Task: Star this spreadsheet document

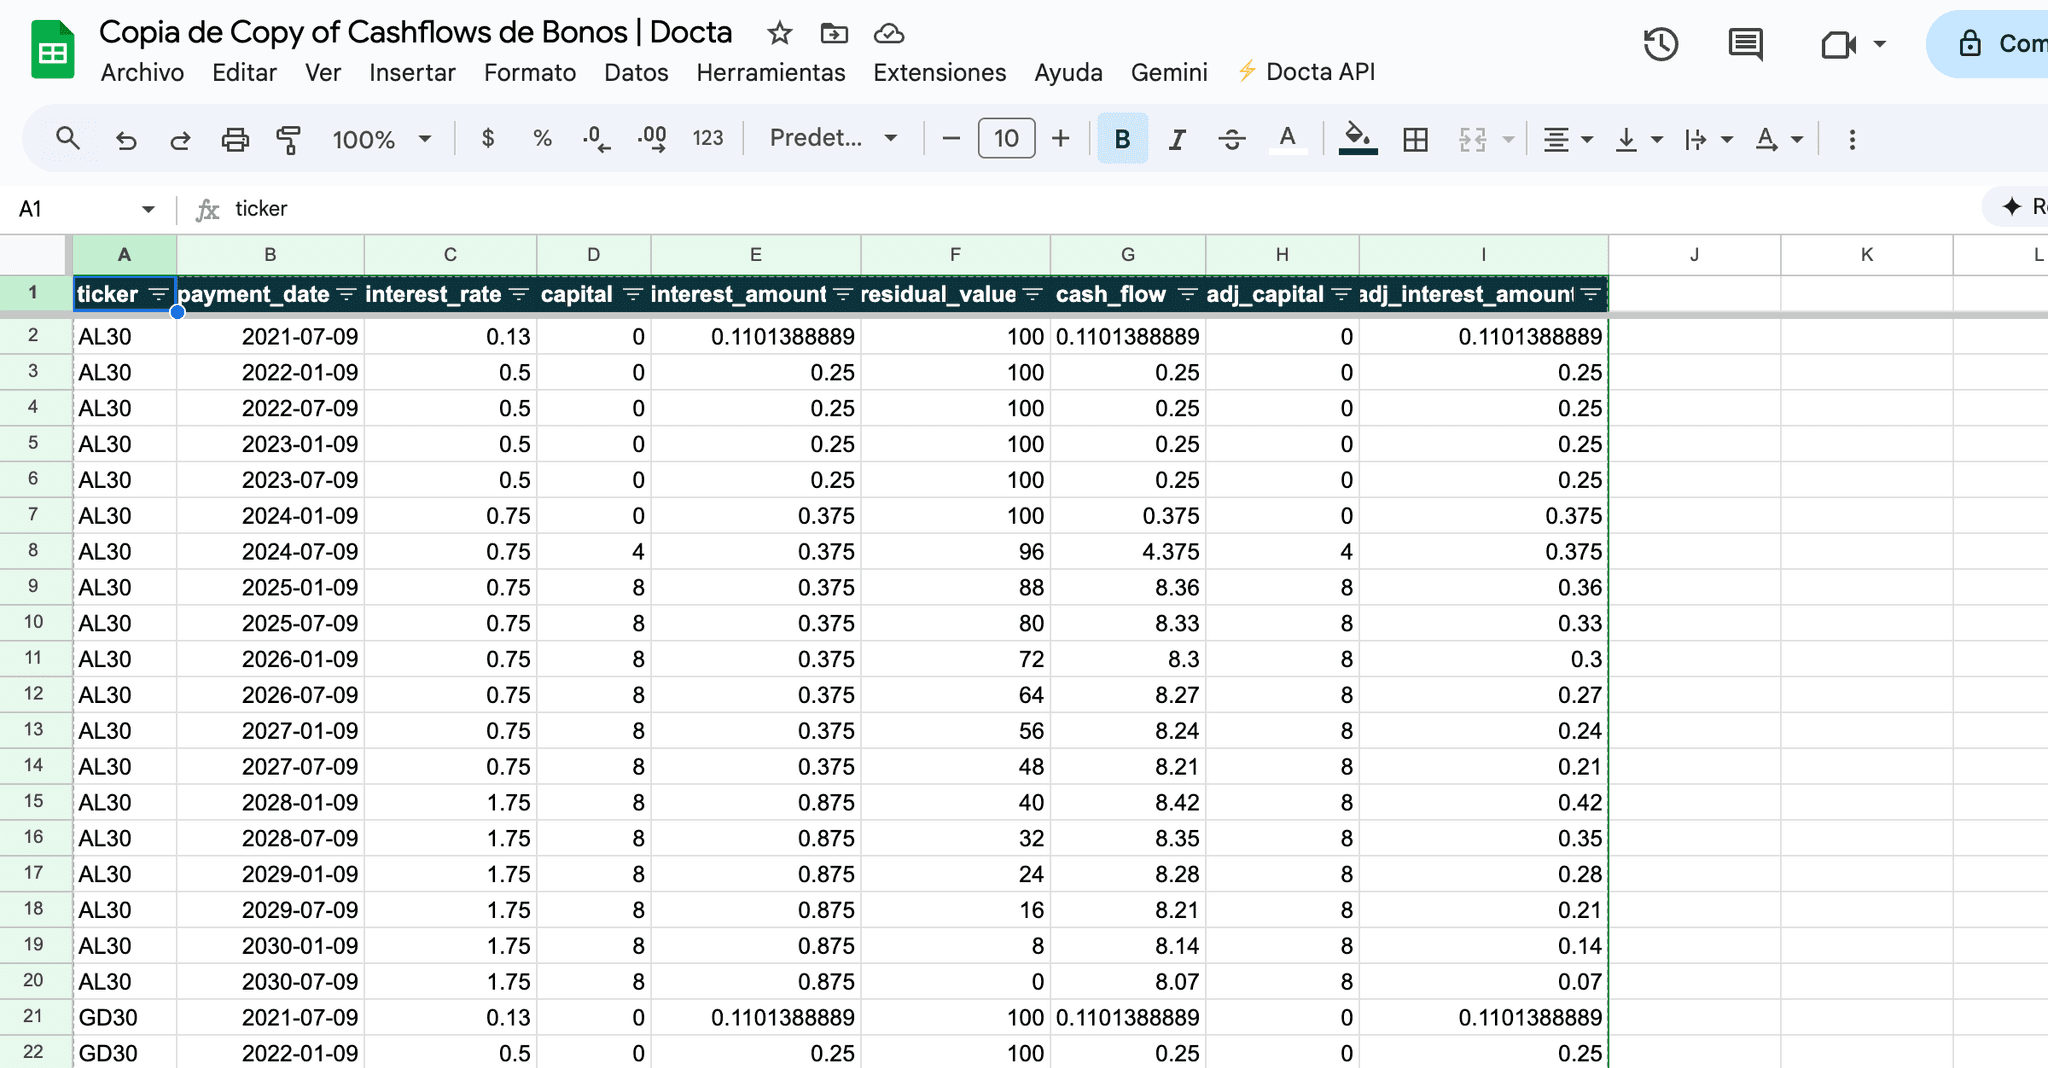Action: [780, 33]
